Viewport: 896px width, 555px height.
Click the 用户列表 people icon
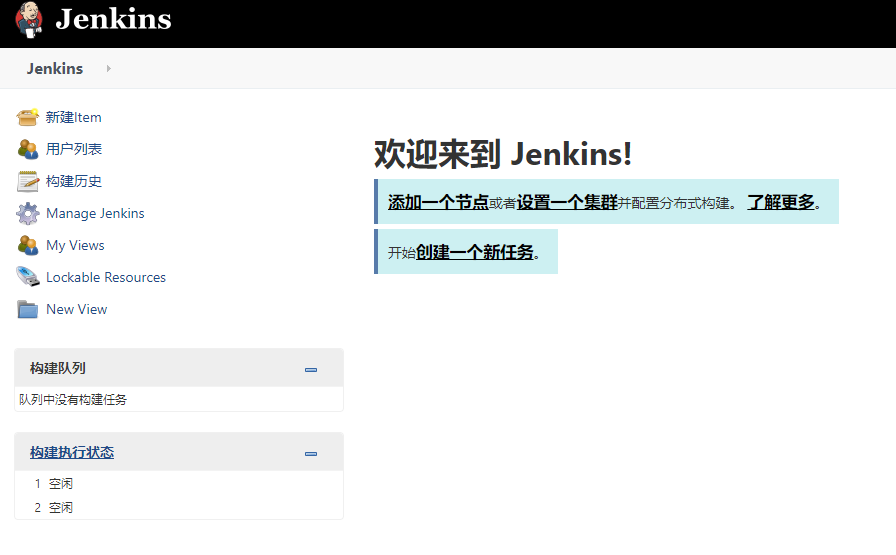(27, 149)
